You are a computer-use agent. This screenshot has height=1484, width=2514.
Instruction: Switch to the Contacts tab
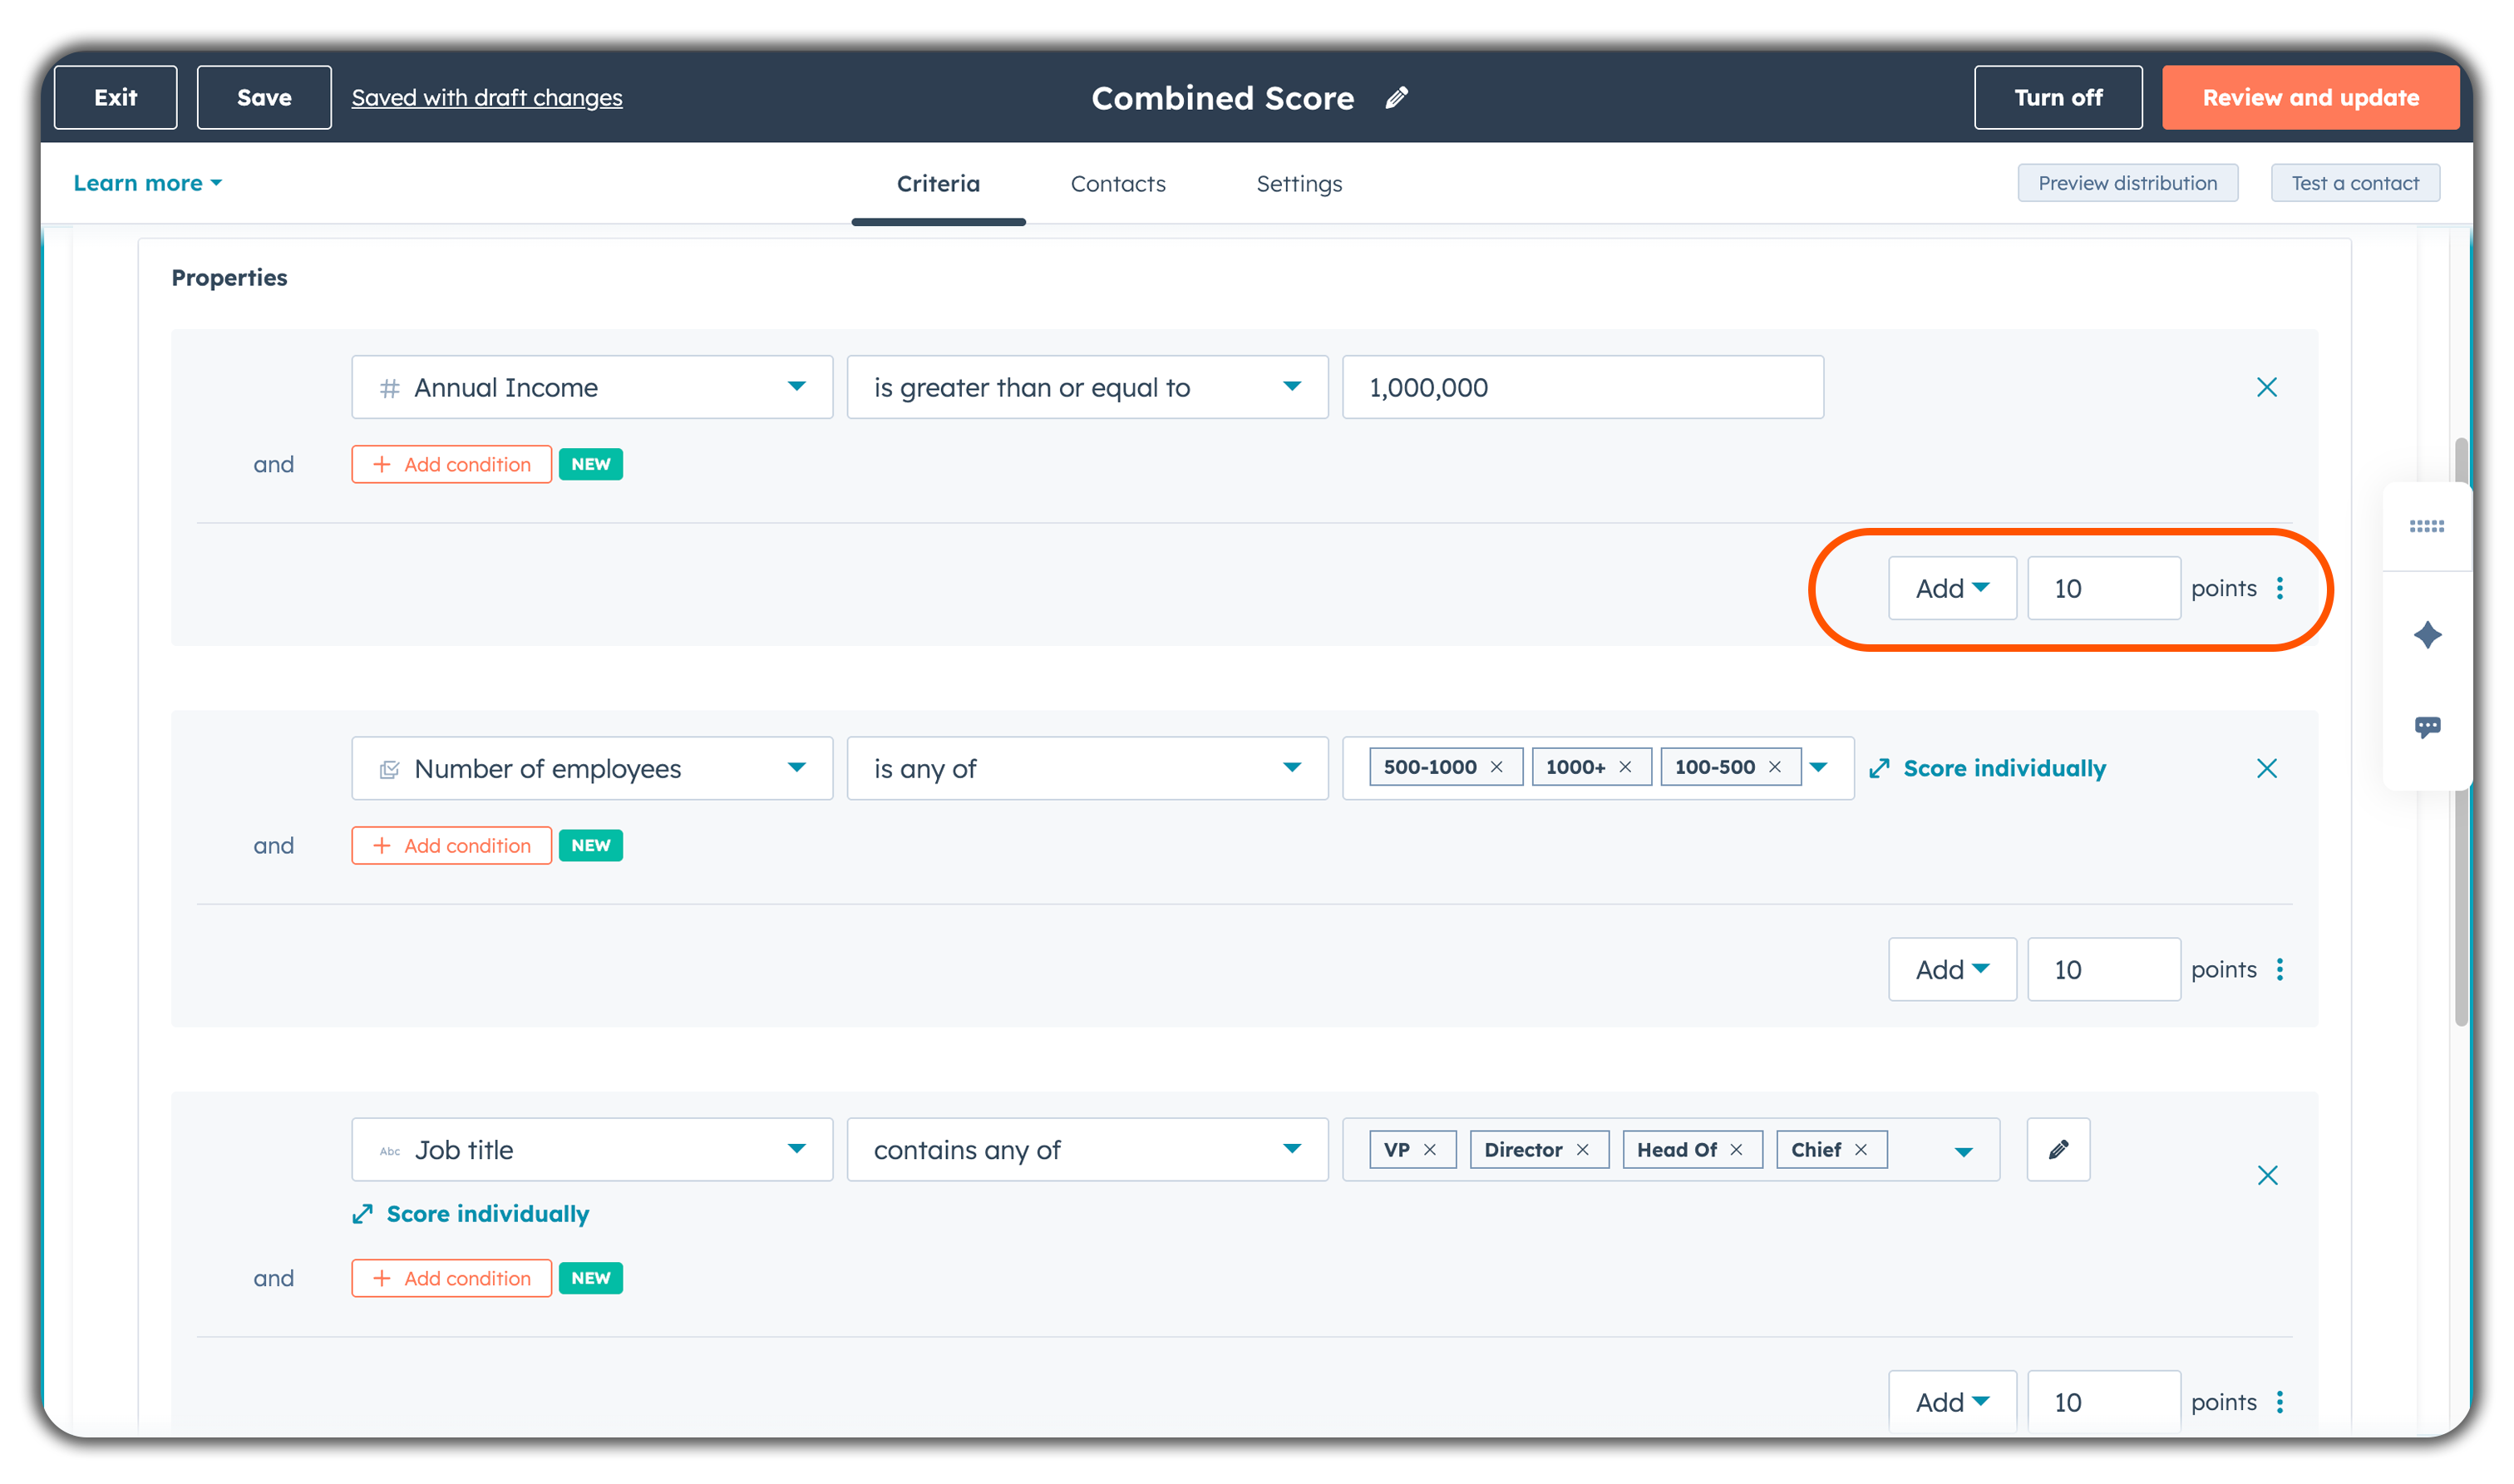tap(1117, 184)
